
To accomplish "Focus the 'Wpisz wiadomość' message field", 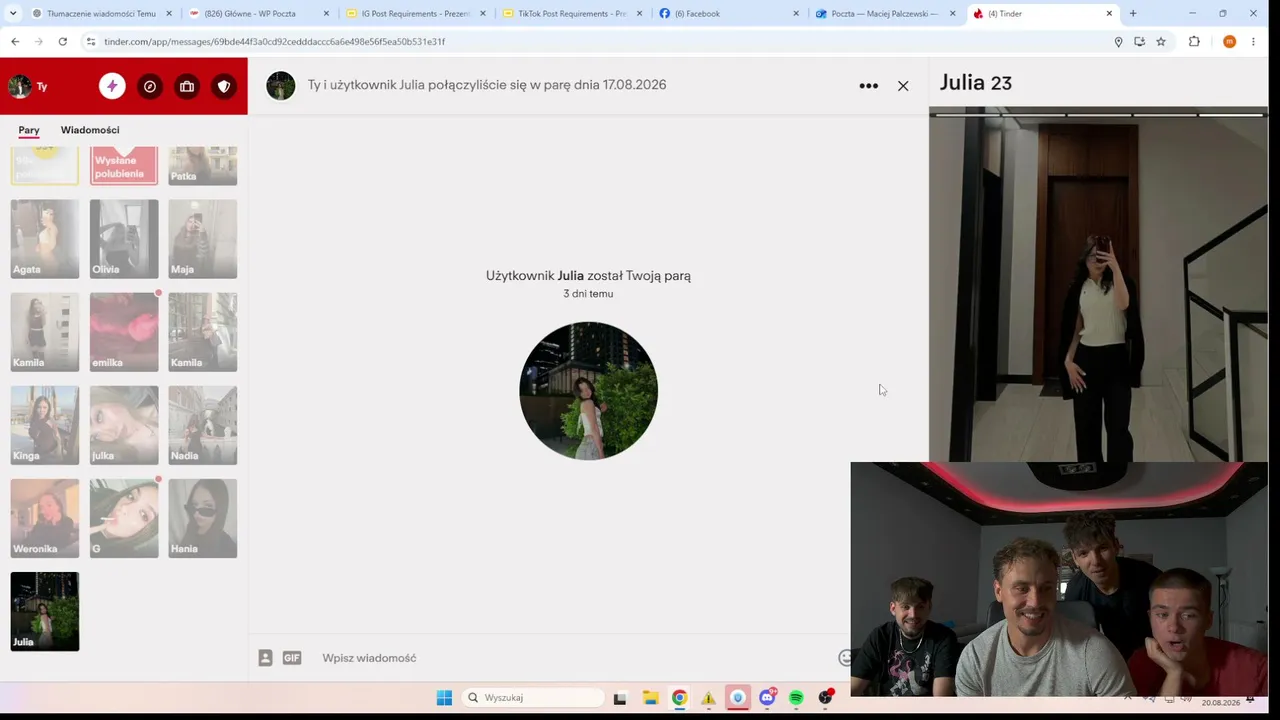I will pyautogui.click(x=570, y=658).
